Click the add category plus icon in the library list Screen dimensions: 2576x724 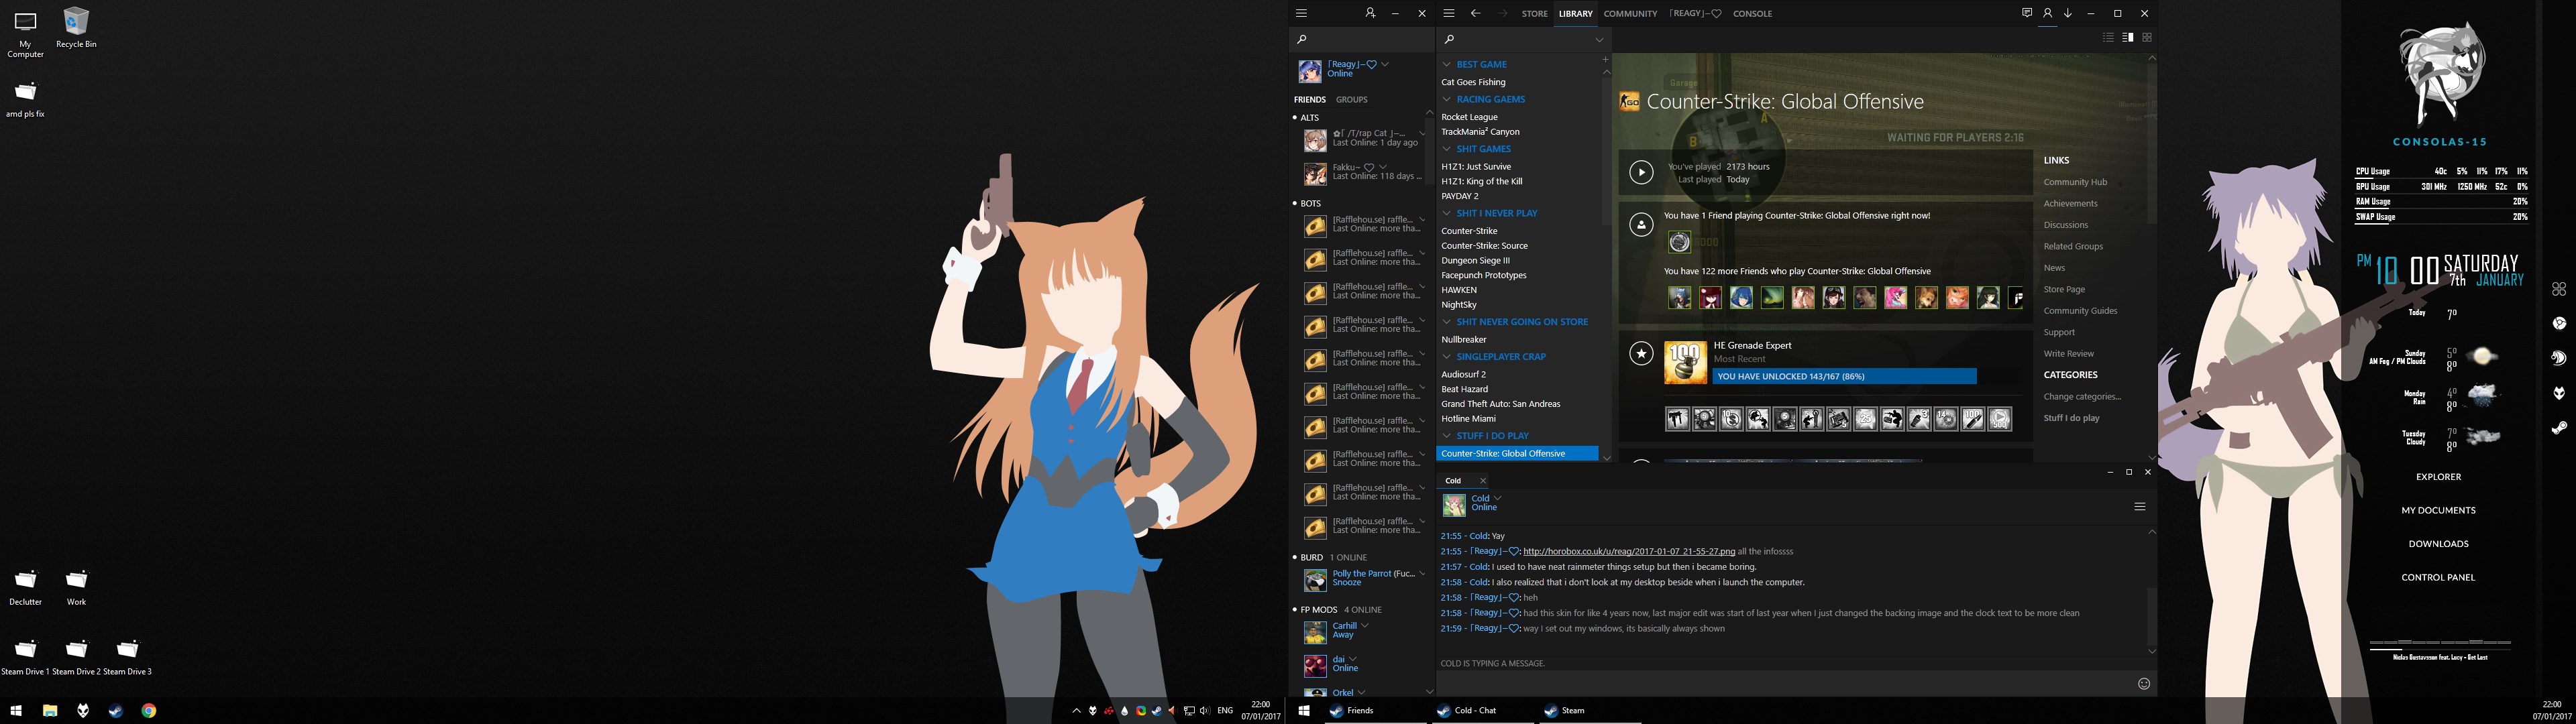pyautogui.click(x=1606, y=60)
